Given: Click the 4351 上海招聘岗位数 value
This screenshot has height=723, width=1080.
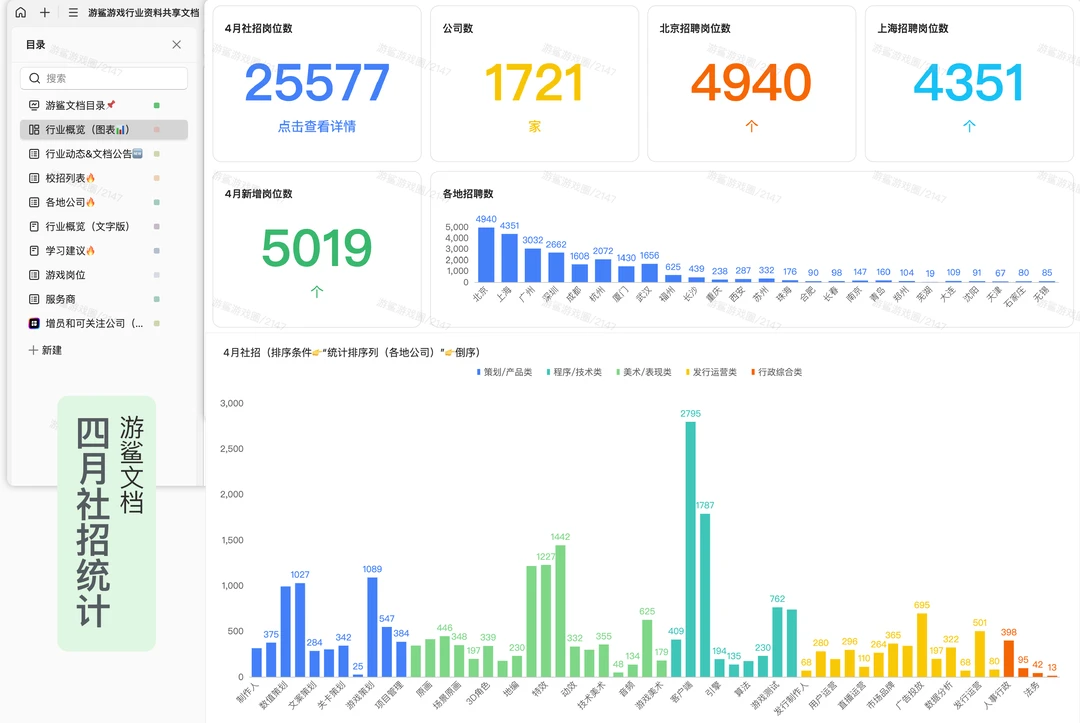Looking at the screenshot, I should click(x=969, y=83).
